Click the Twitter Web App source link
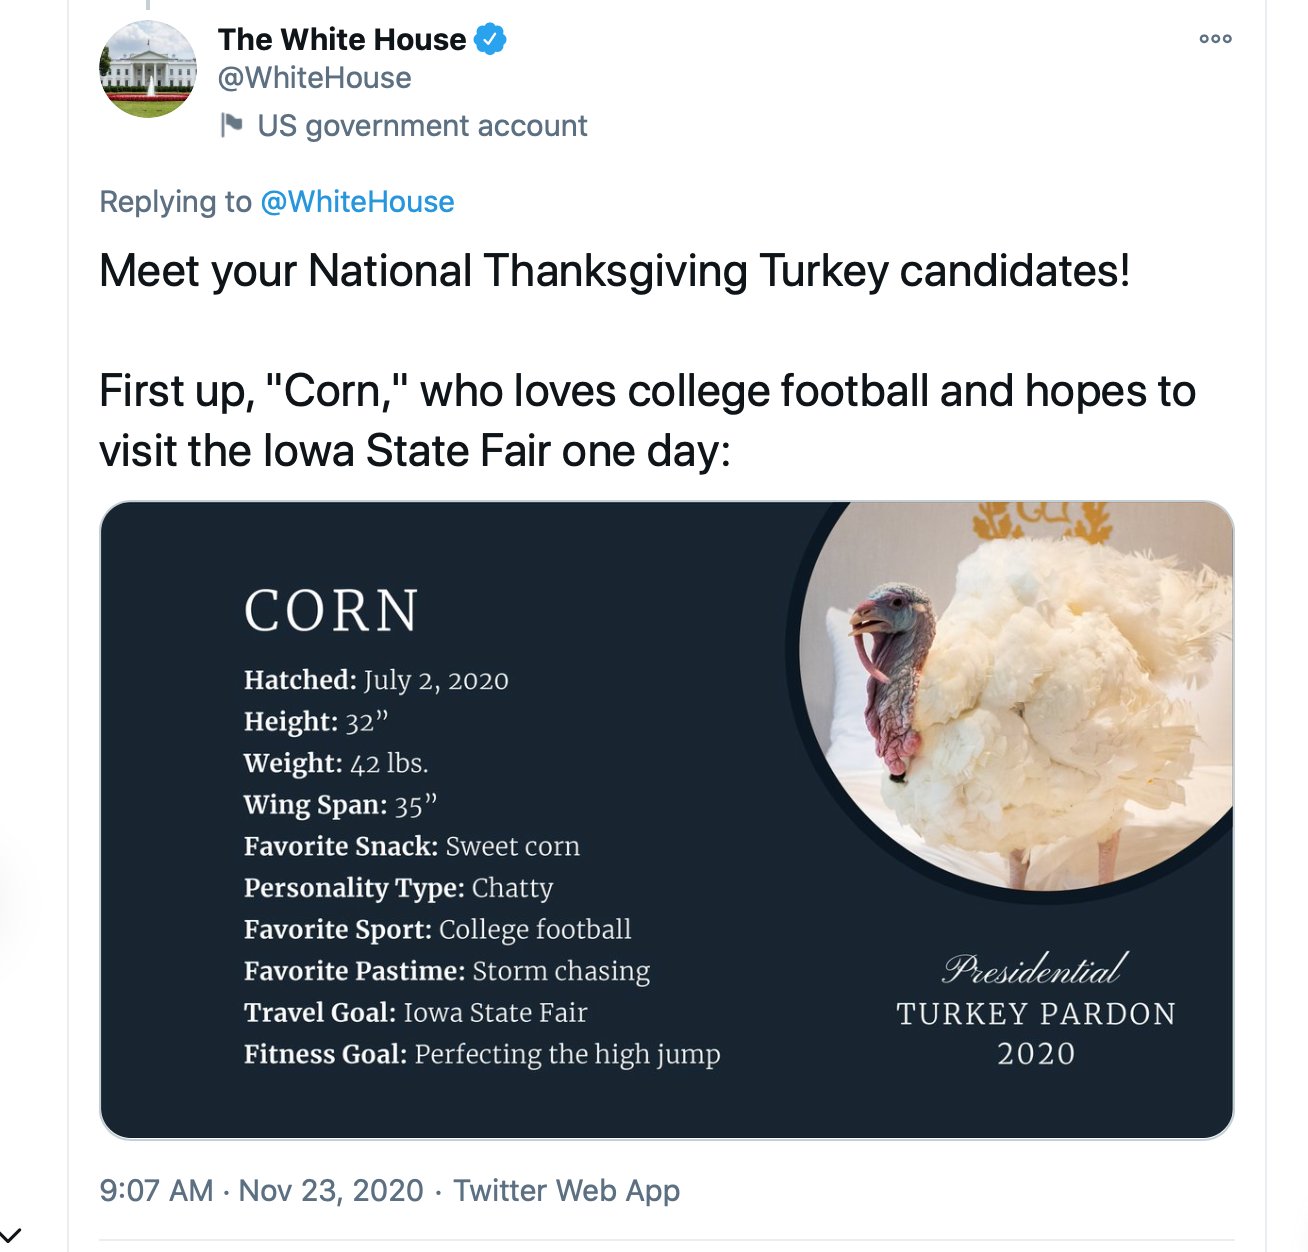The height and width of the screenshot is (1252, 1308). coord(566,1190)
